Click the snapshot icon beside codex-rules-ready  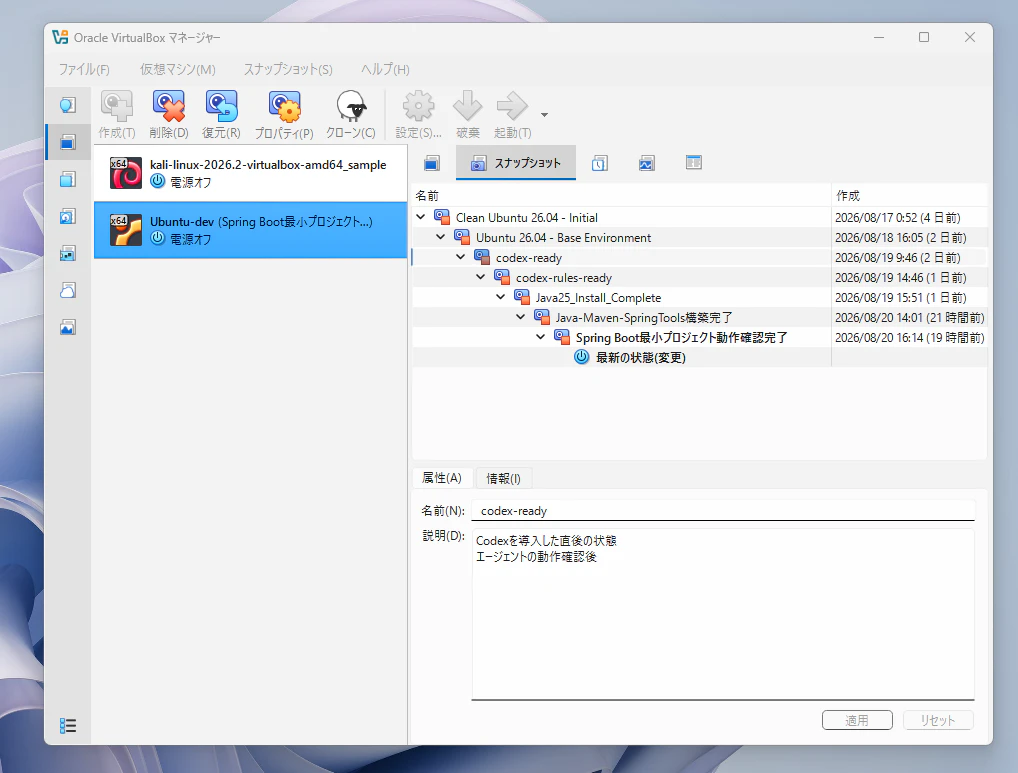(x=502, y=277)
